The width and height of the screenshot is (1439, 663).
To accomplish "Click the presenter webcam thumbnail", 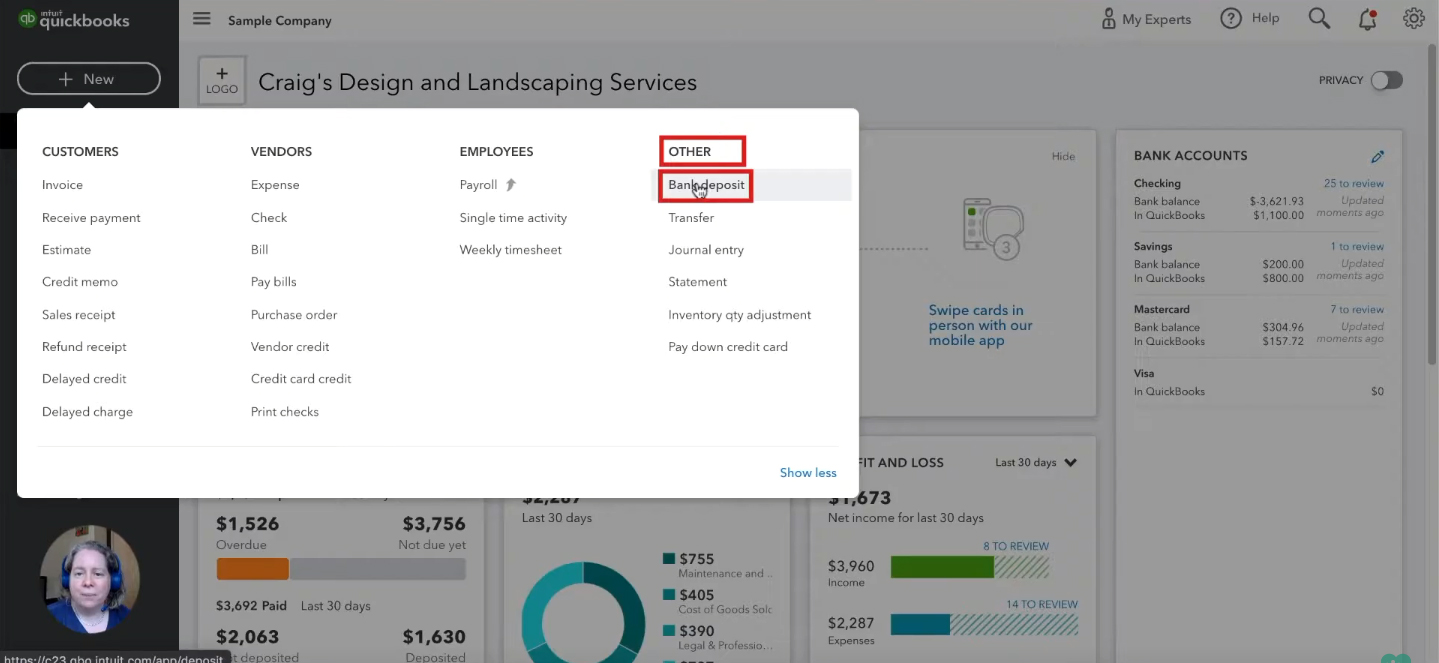I will 89,579.
